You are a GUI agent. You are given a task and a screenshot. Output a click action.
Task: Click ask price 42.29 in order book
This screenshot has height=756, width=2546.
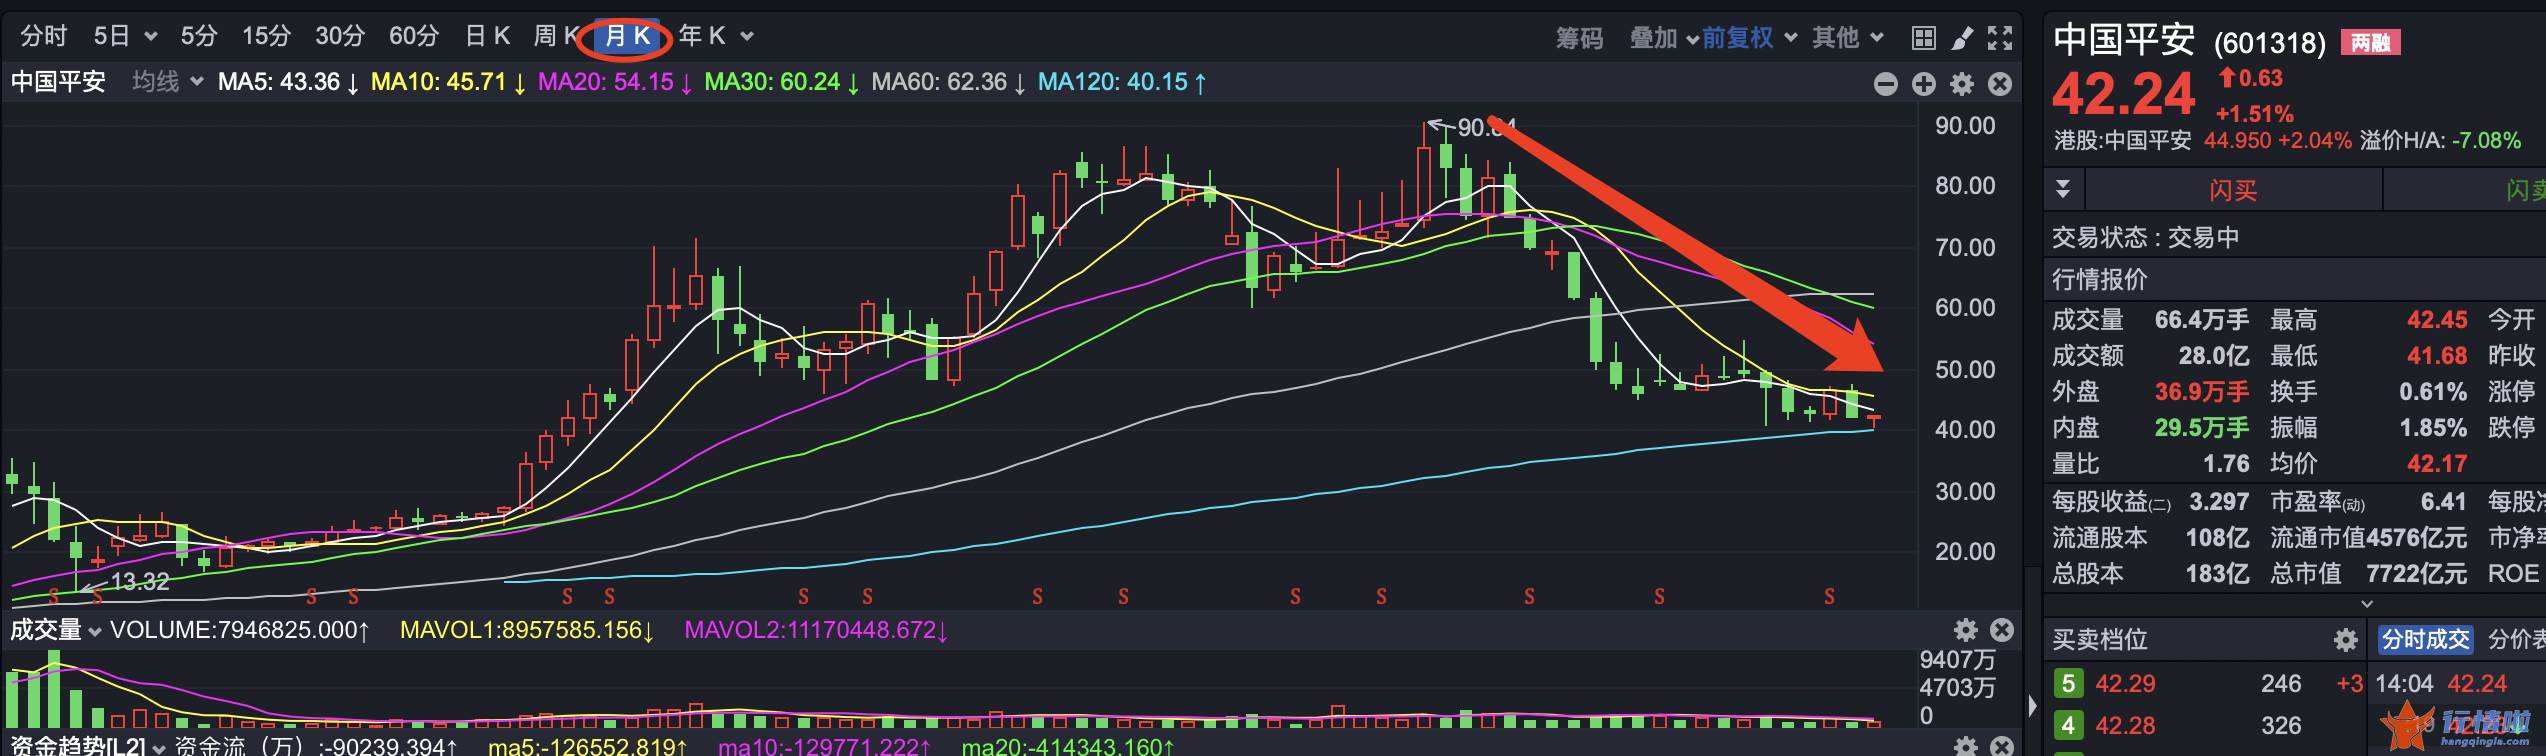2125,684
